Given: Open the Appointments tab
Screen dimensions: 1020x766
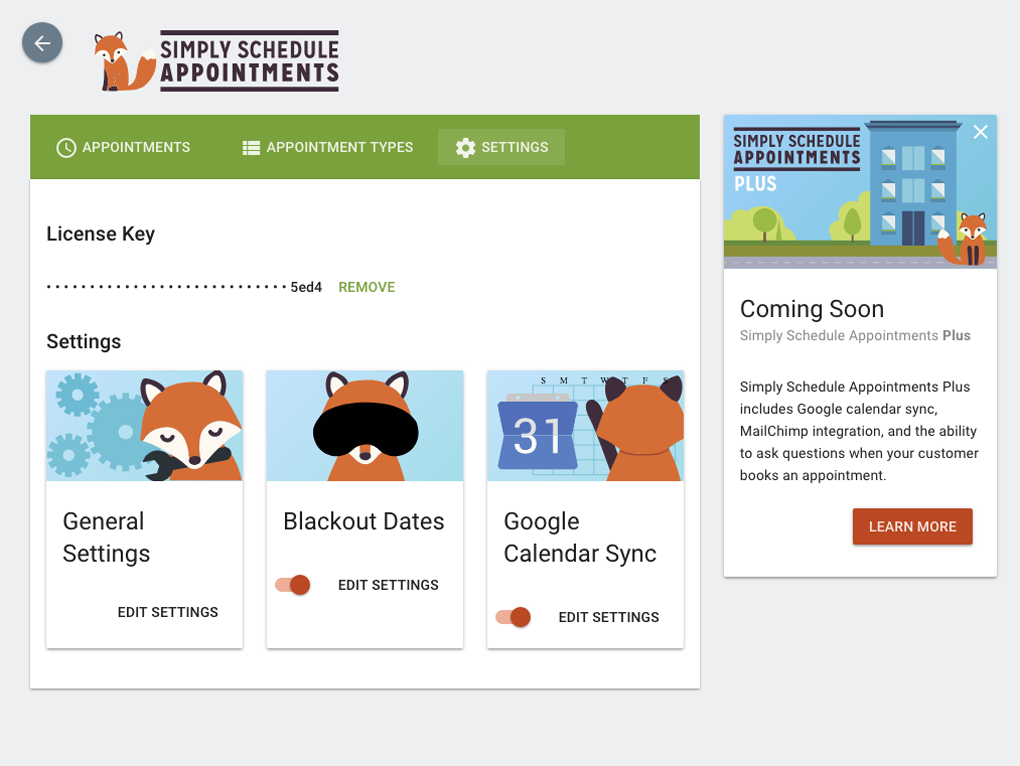Looking at the screenshot, I should (x=124, y=148).
